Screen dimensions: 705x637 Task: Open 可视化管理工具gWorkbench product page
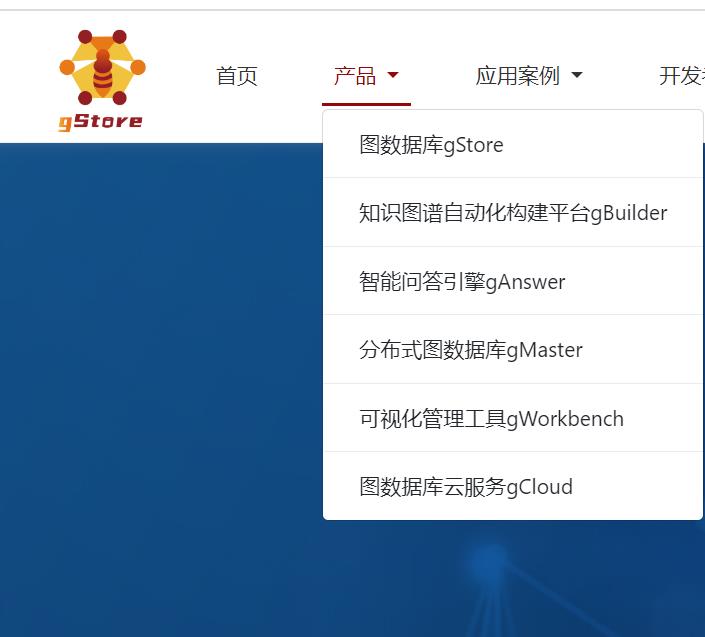click(513, 419)
